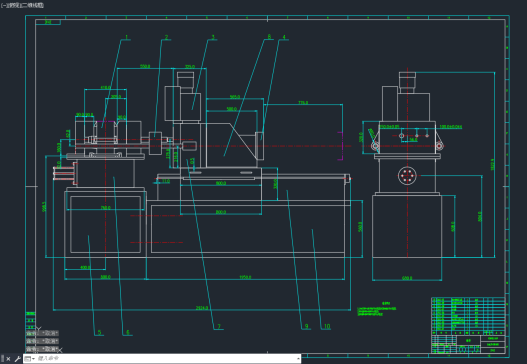The image size is (527, 364).
Task: Select the 410.0 dimension text
Action: pos(105,87)
